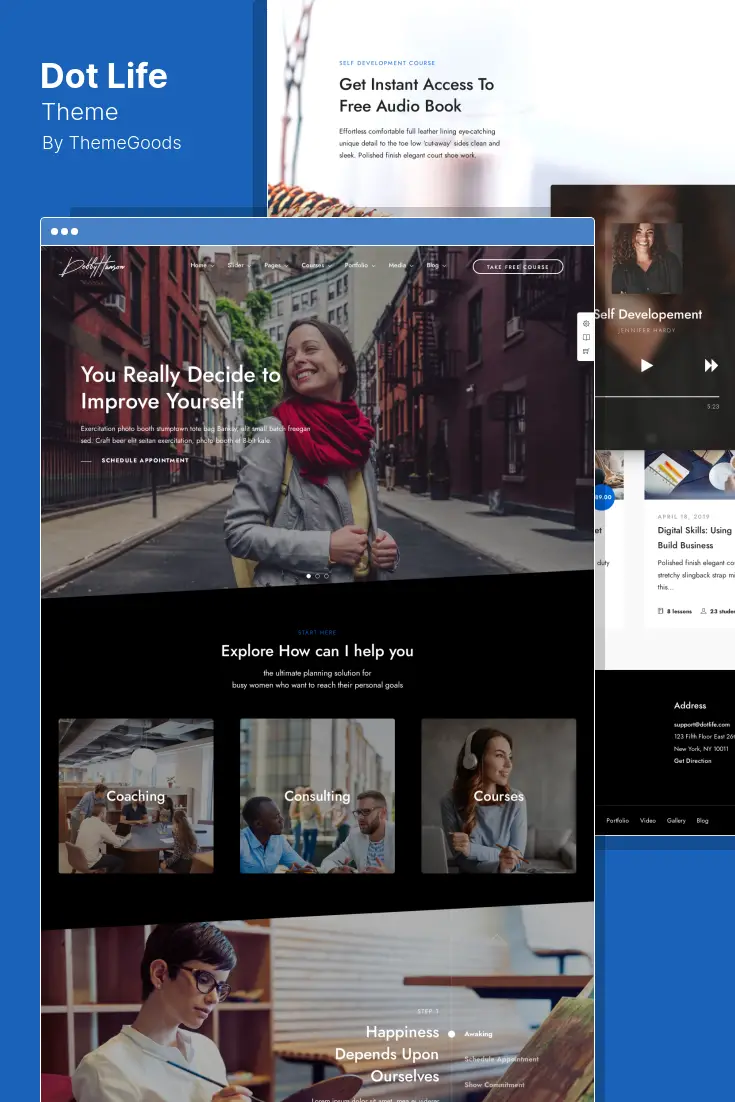Click the 'By ThemeGoods' text
Screen dimensions: 735x1102
112,143
